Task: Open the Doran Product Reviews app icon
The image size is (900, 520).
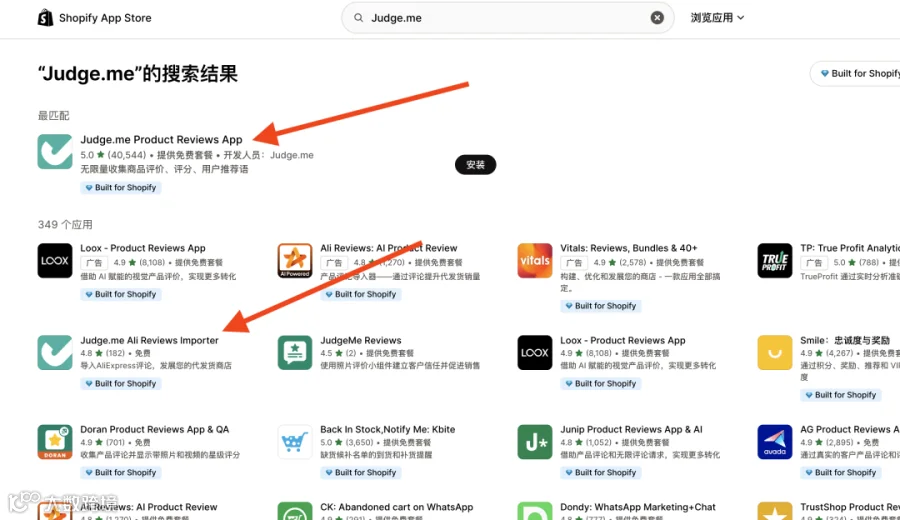Action: 55,442
